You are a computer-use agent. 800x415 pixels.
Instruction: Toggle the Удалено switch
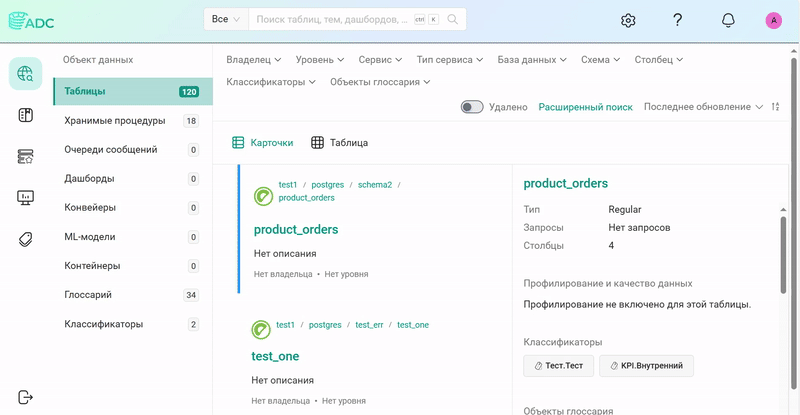point(472,107)
